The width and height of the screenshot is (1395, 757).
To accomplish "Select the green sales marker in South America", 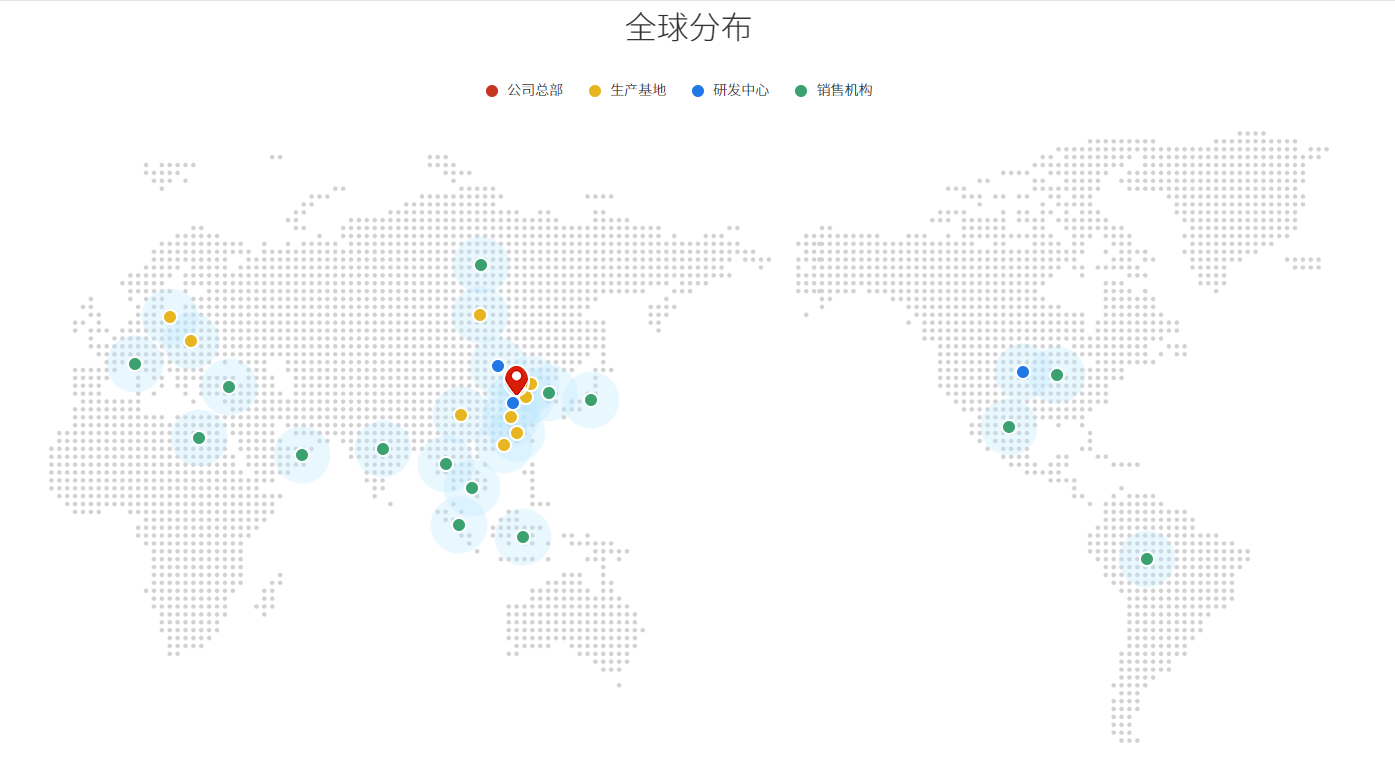I will 1147,559.
